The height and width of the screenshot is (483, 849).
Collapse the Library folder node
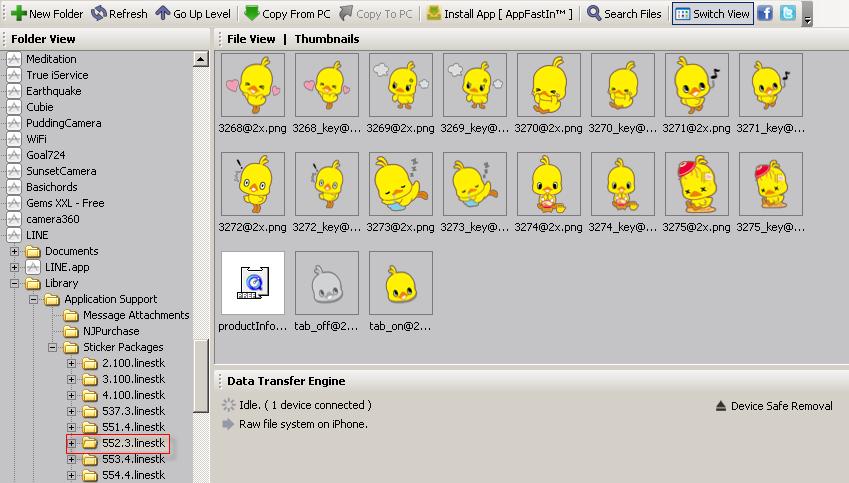[x=15, y=283]
